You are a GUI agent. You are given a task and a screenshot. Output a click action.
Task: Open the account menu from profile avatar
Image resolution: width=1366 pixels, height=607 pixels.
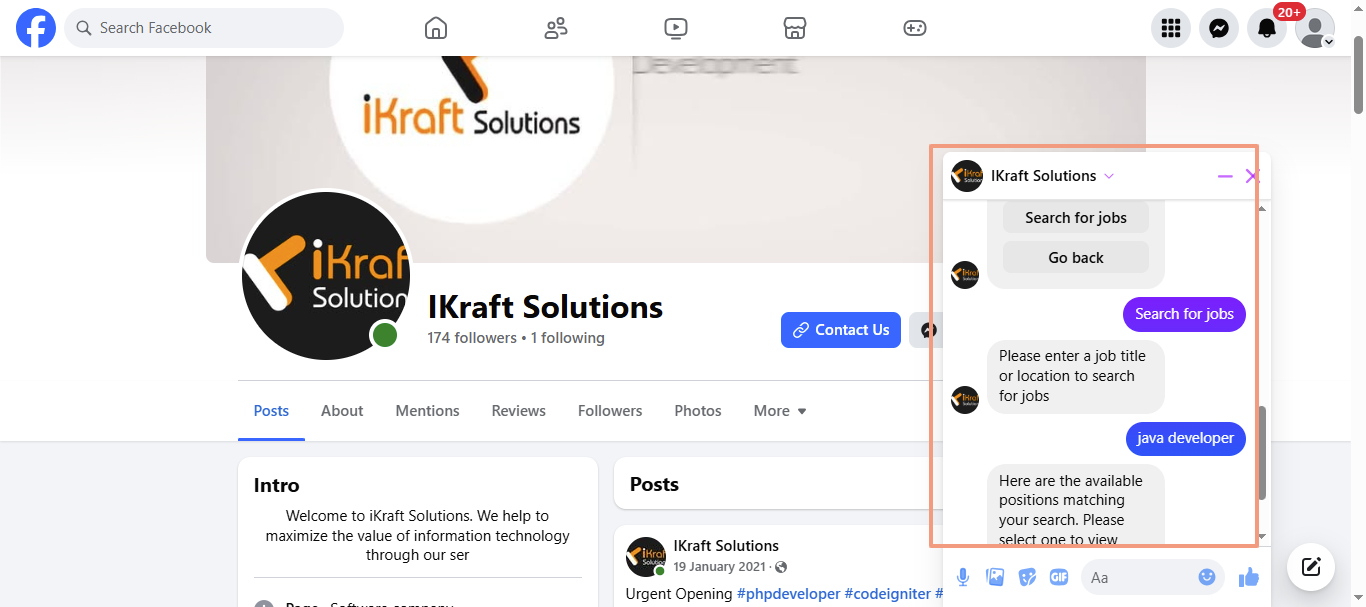coord(1315,28)
